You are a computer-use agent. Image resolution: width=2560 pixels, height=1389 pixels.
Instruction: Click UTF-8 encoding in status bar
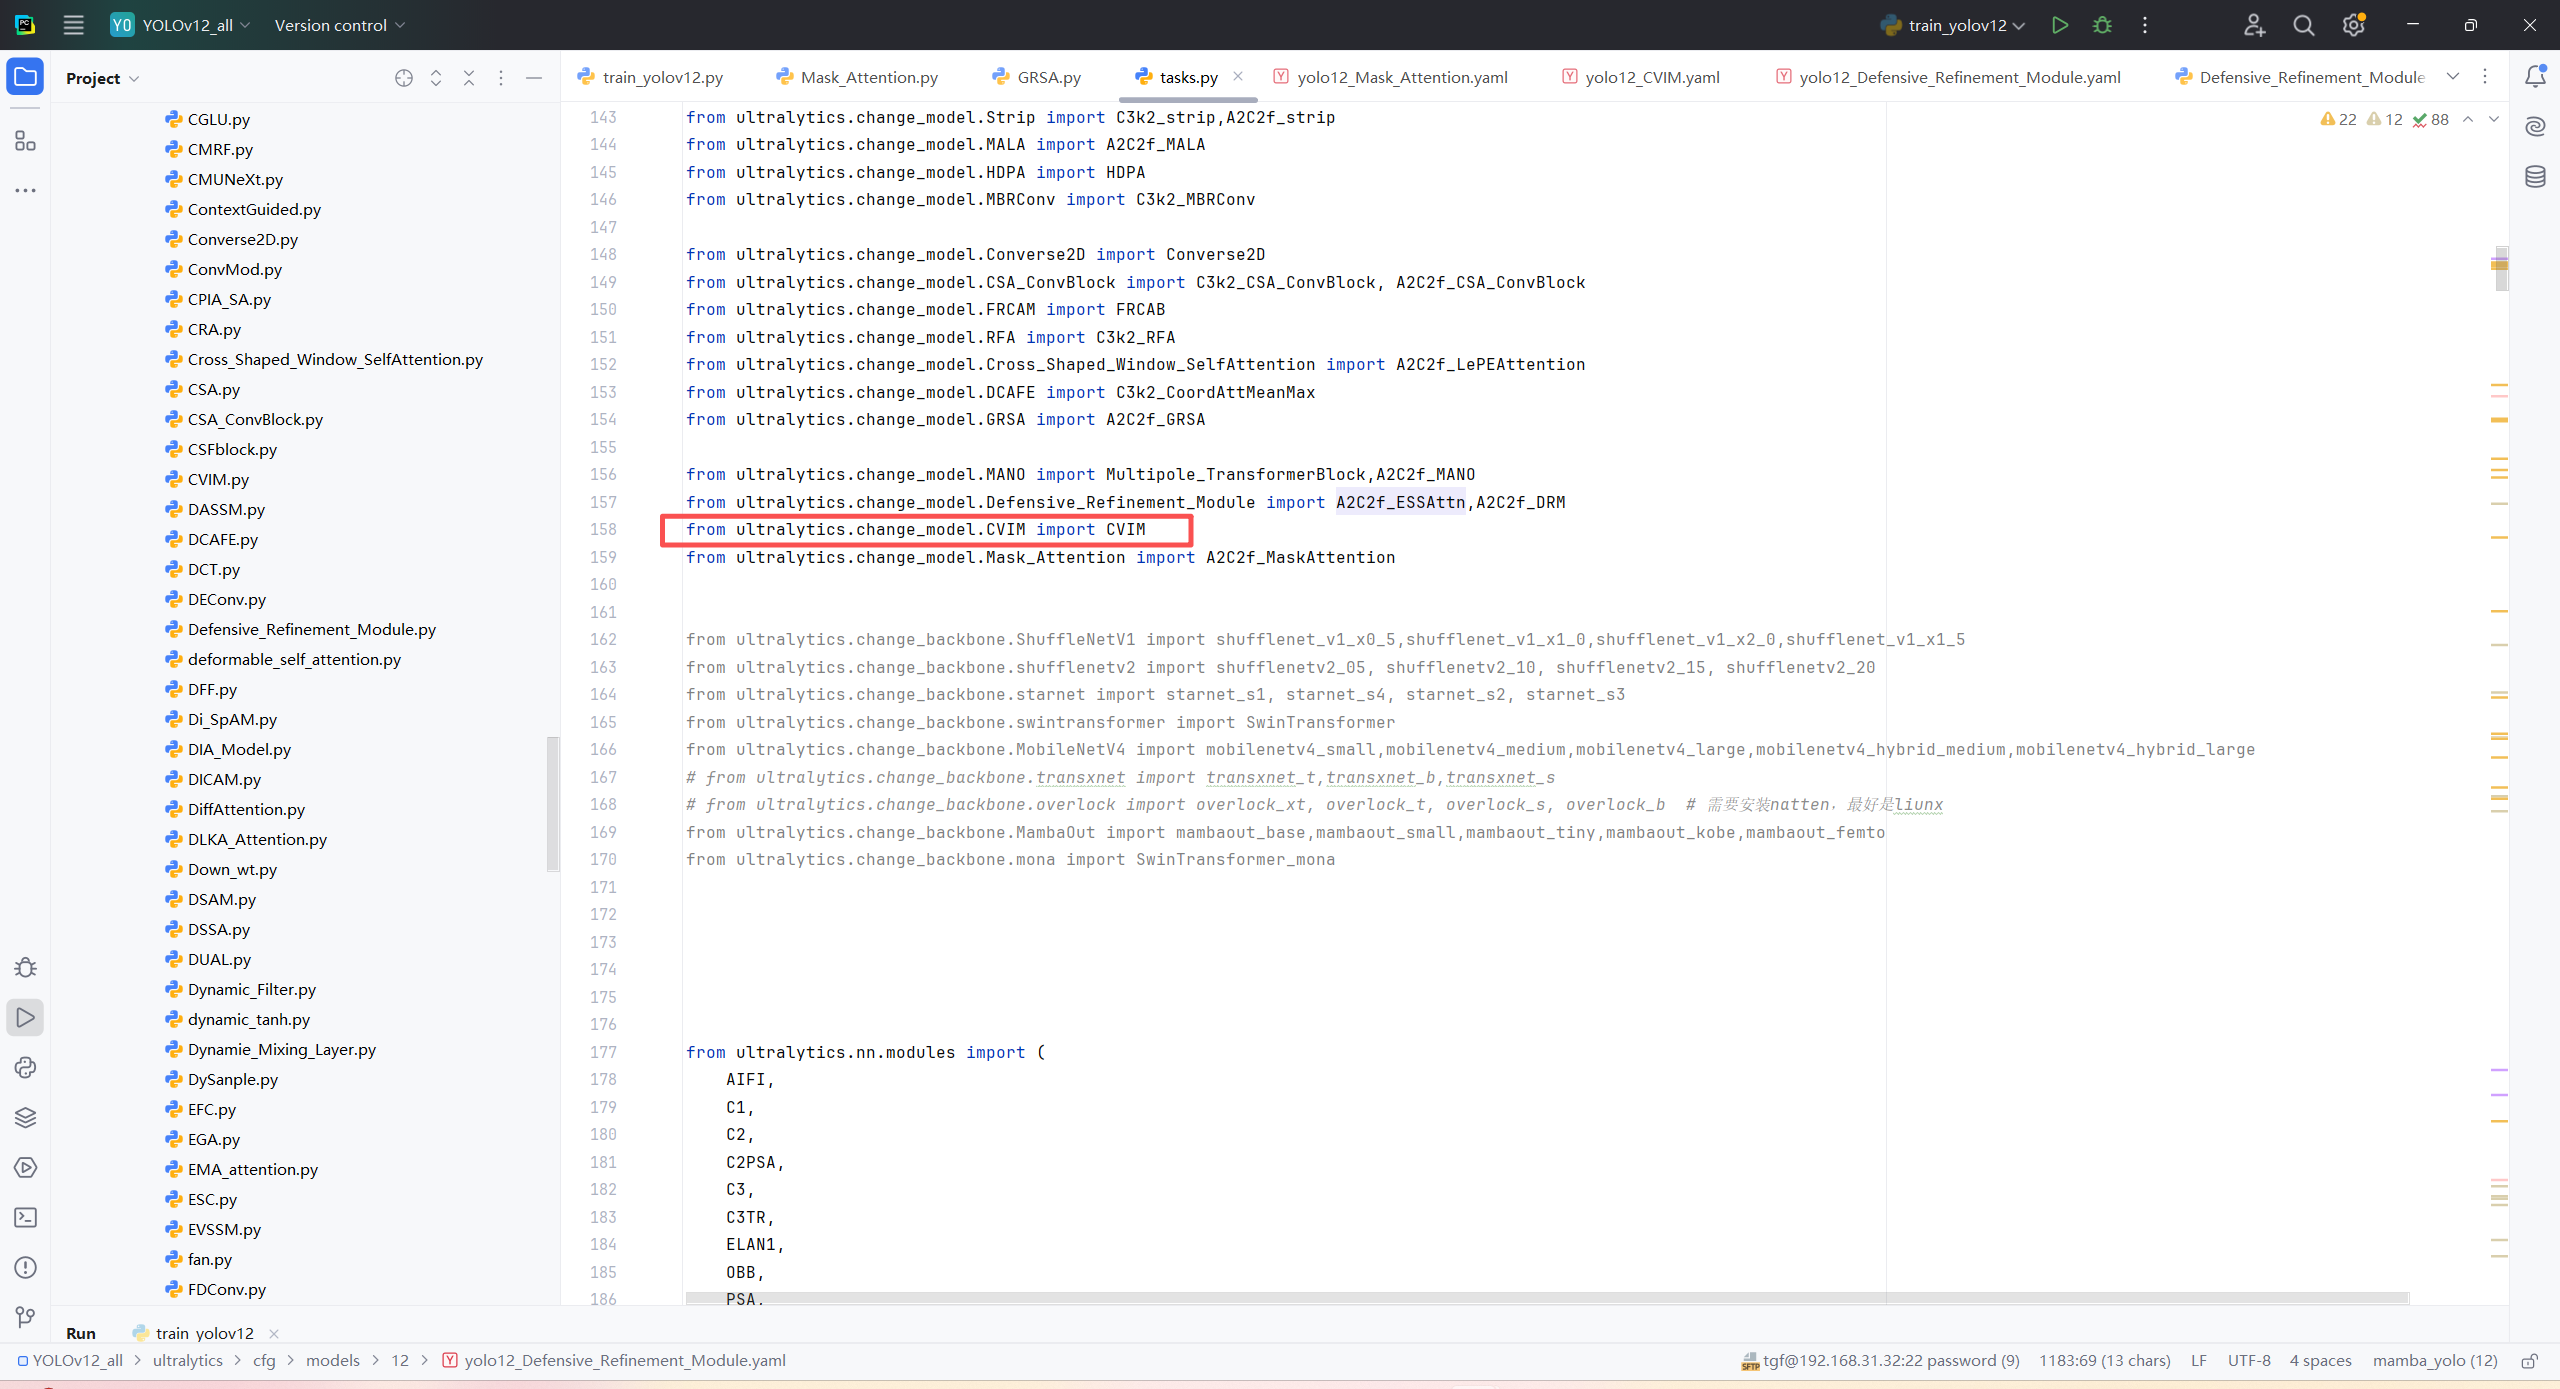click(2248, 1360)
